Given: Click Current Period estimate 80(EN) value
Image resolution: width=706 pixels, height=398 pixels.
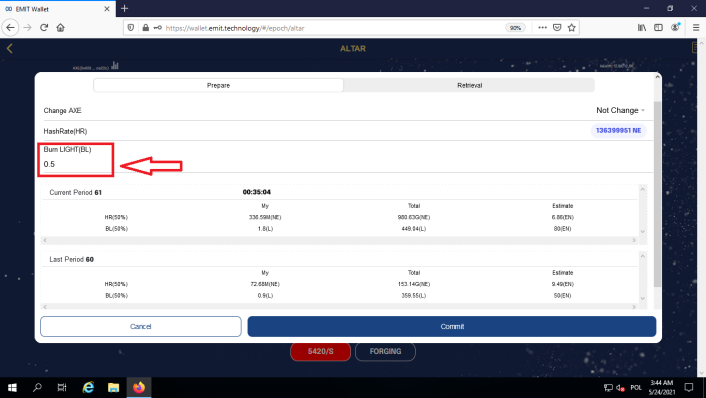Looking at the screenshot, I should (x=562, y=229).
